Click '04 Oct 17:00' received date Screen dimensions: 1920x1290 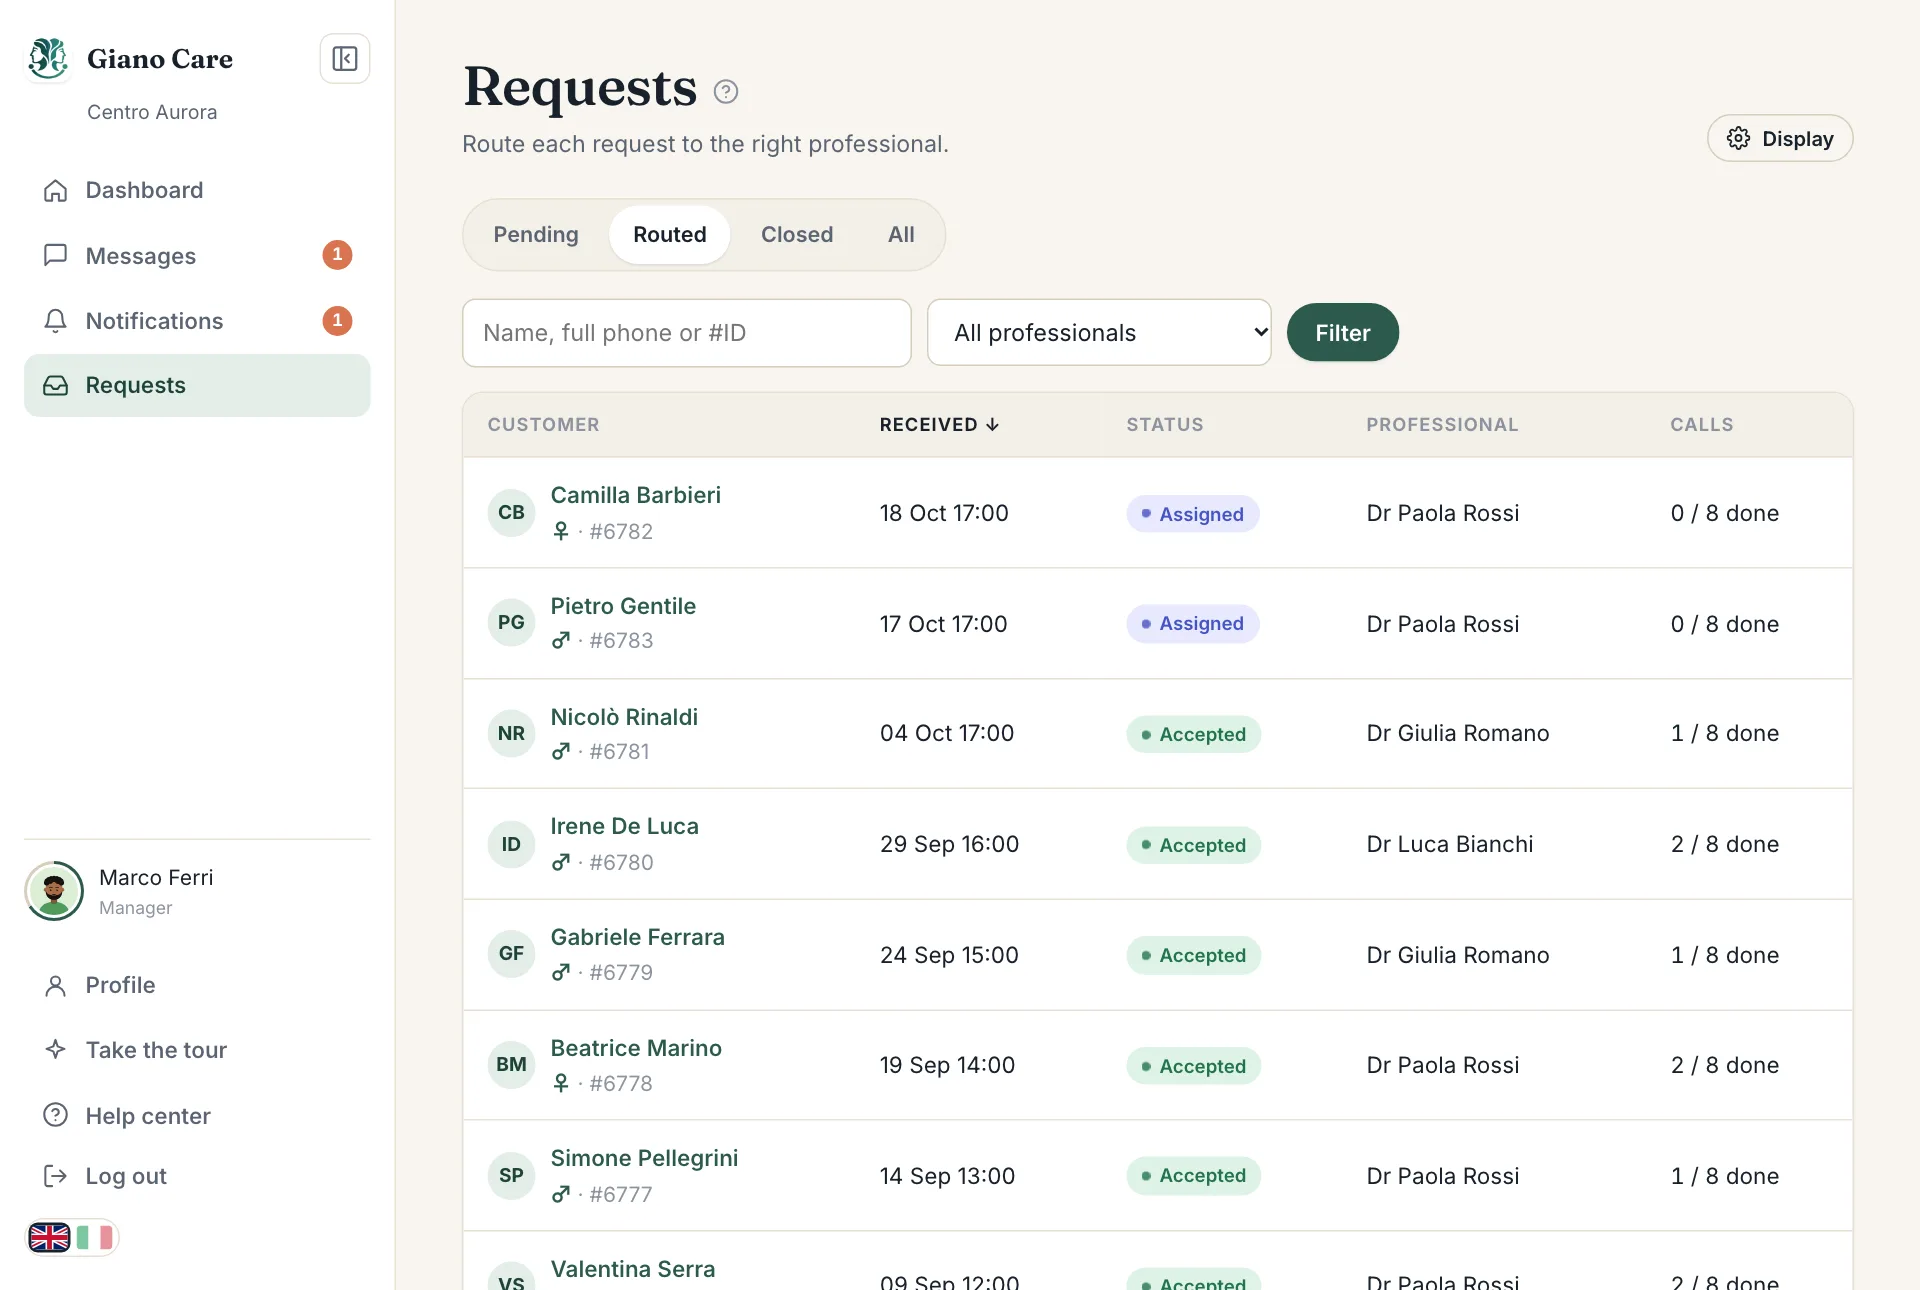[x=947, y=734]
